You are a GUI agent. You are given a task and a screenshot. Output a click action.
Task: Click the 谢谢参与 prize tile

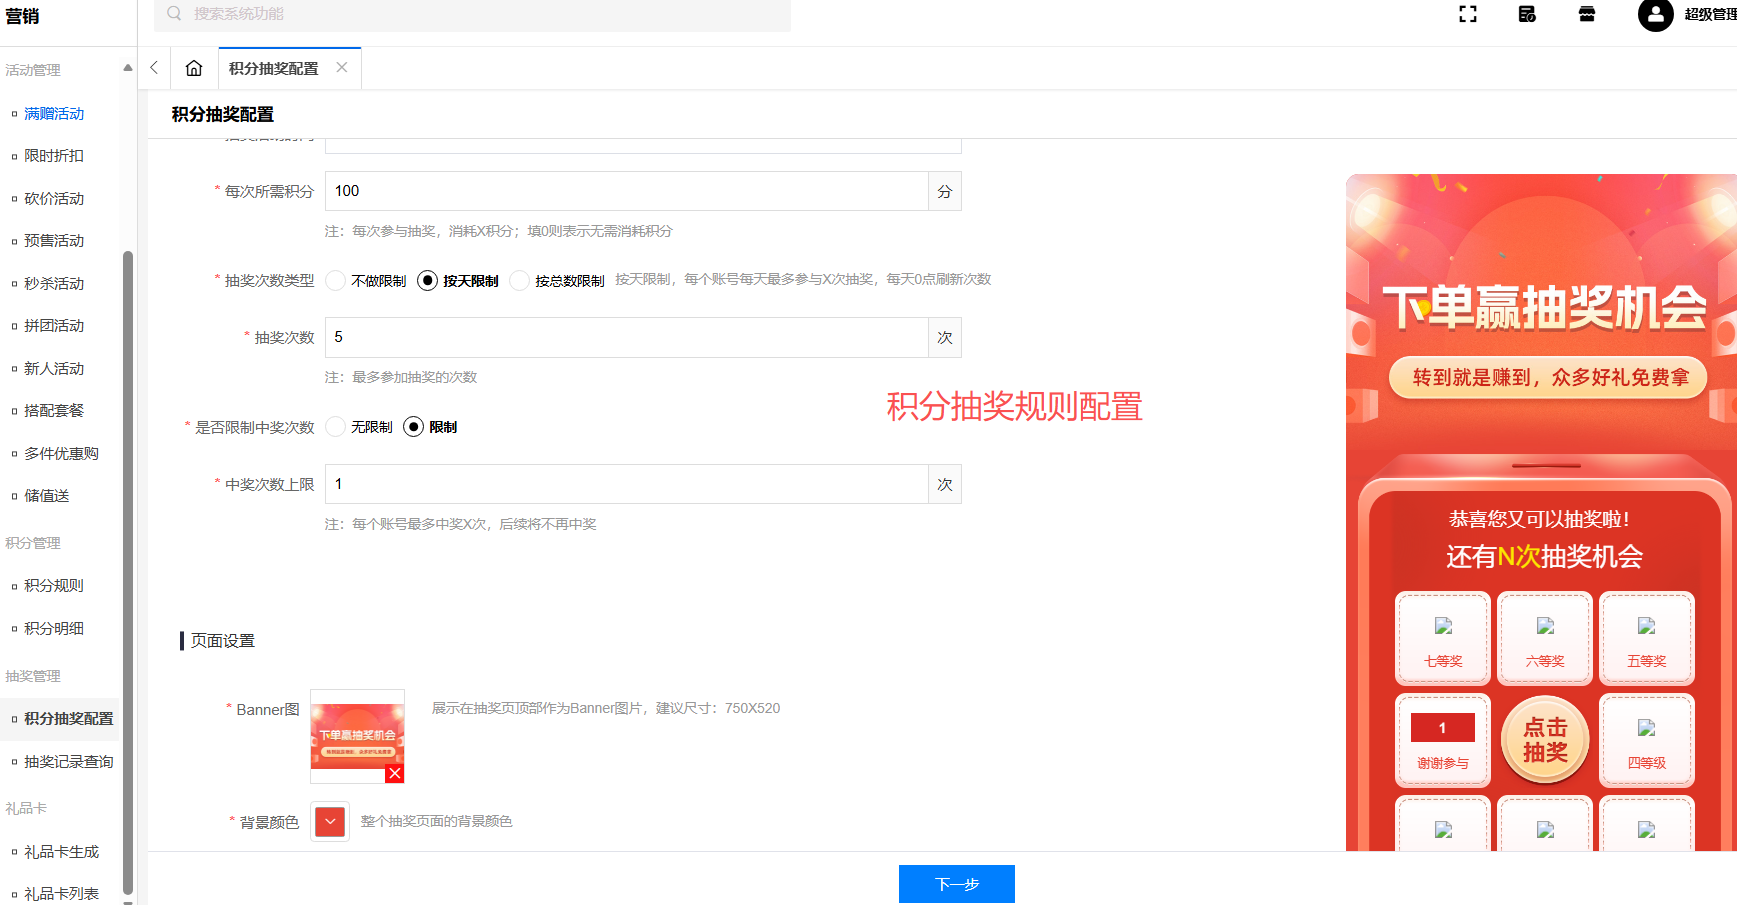point(1443,741)
